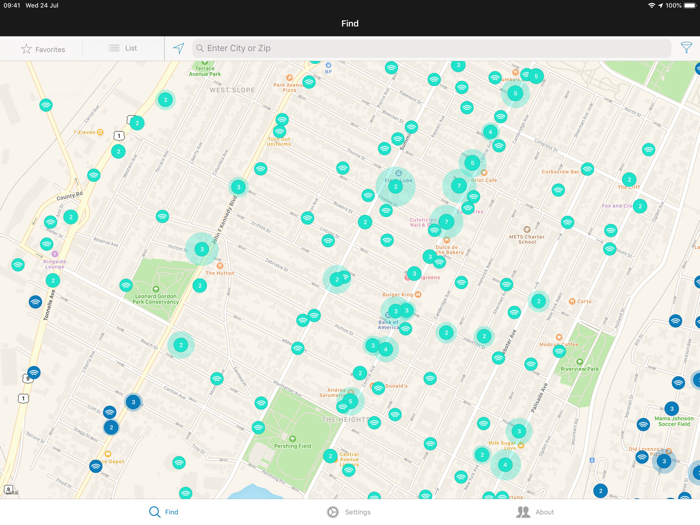Screen dimensions: 700x525
Task: Select the 2 cluster in West Slope
Action: [166, 100]
